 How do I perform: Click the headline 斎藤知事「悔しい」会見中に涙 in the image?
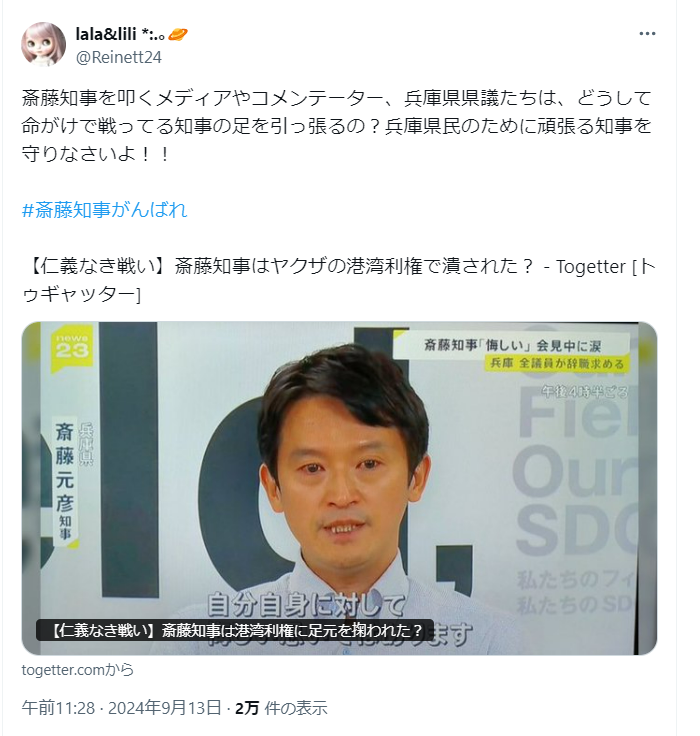click(512, 346)
